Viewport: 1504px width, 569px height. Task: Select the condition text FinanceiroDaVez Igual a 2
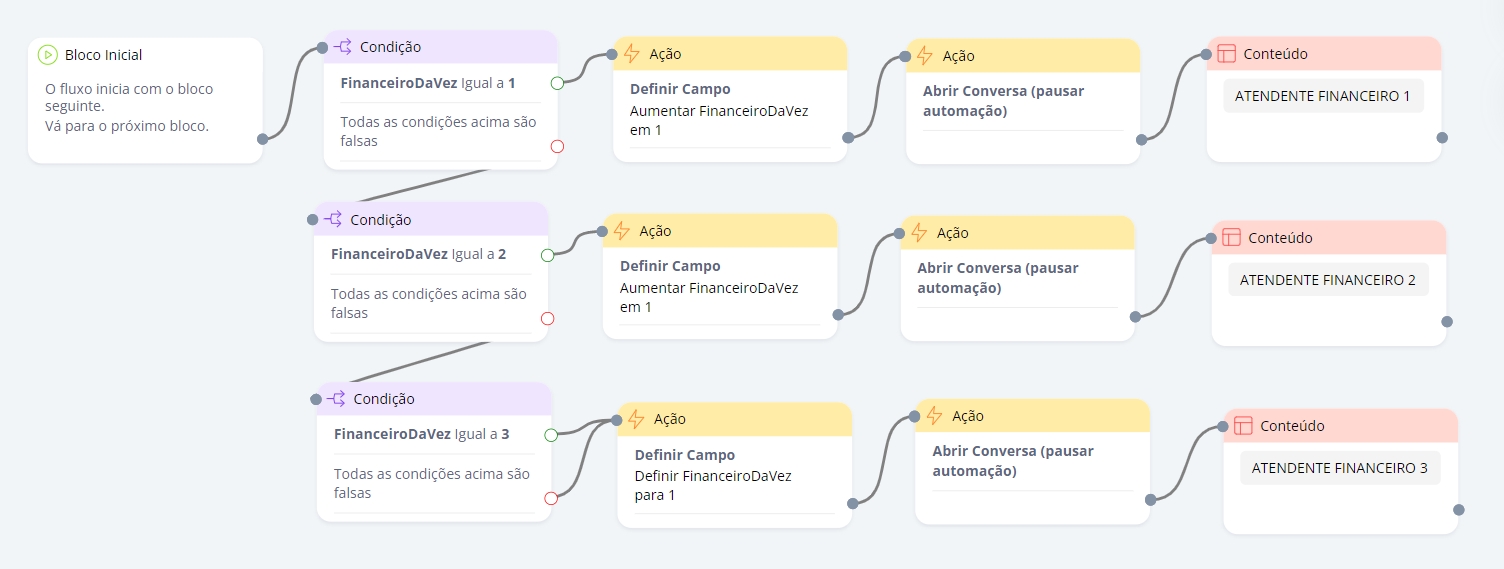click(418, 254)
